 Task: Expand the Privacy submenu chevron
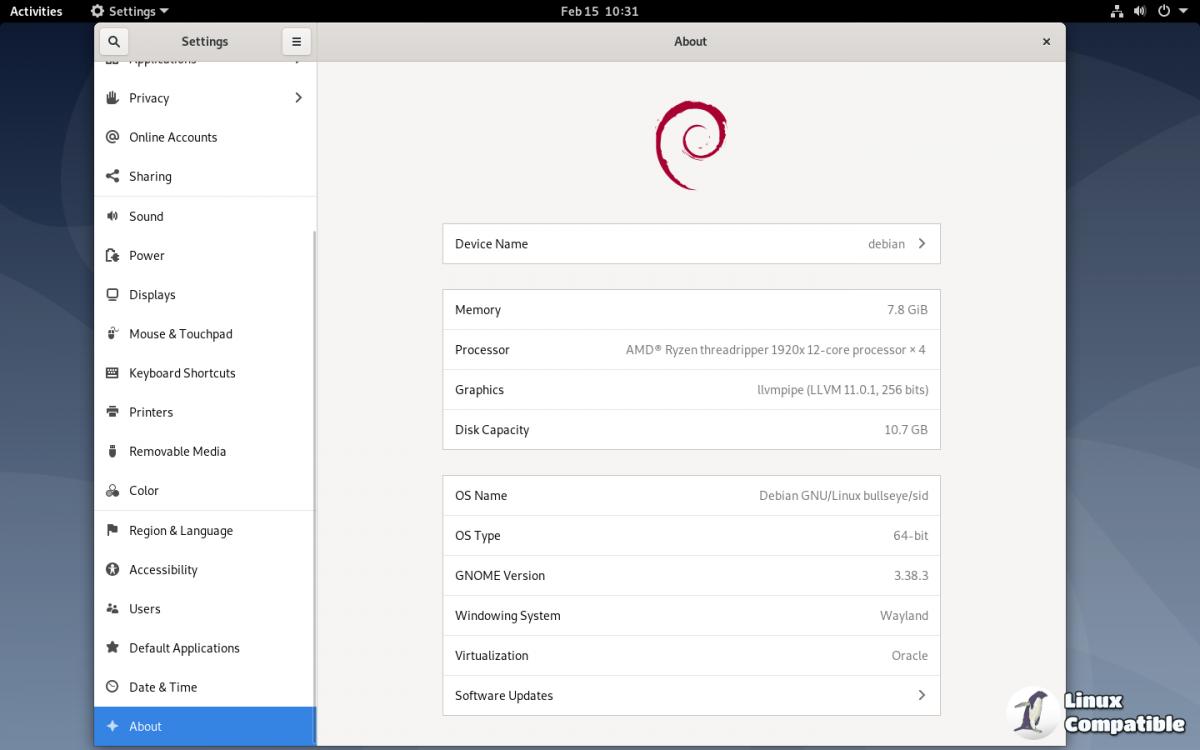[298, 98]
